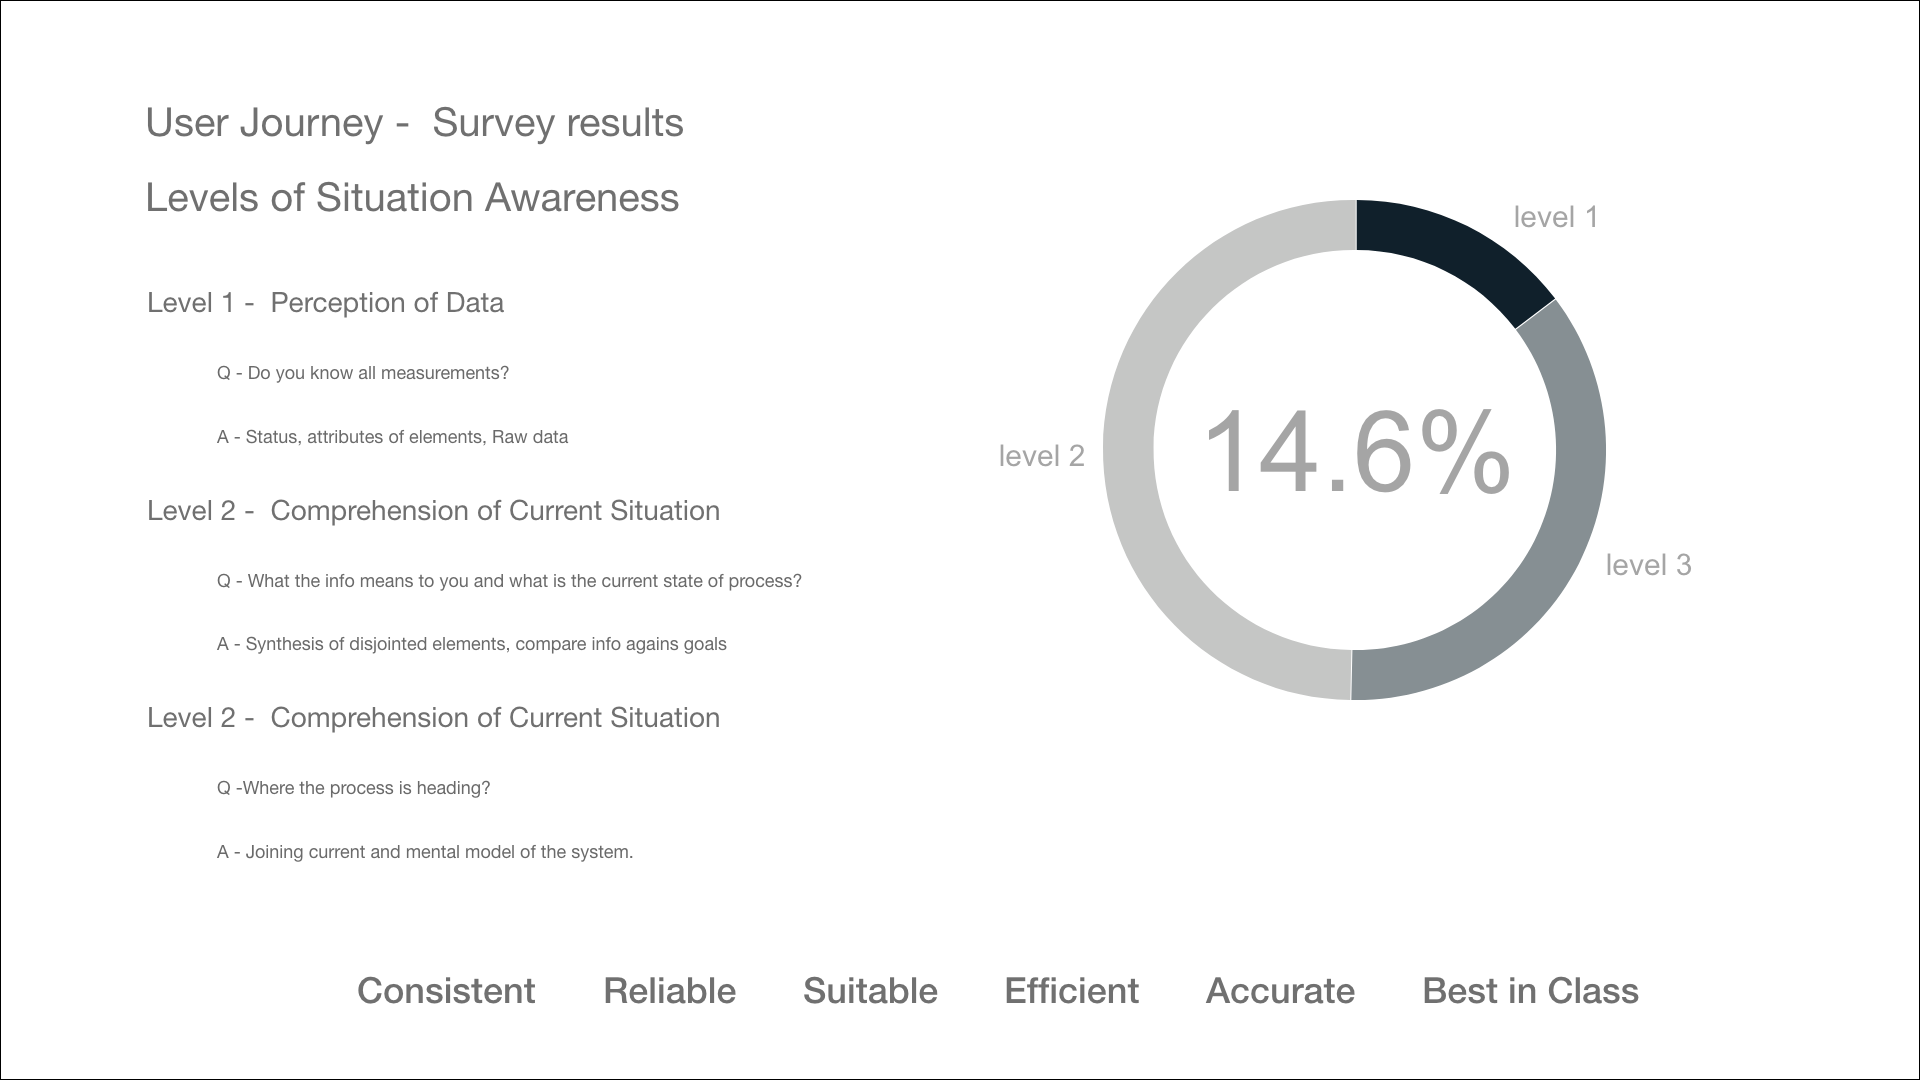Click the 'Do you know all measurements?' question
Image resolution: width=1920 pixels, height=1080 pixels.
(x=363, y=373)
